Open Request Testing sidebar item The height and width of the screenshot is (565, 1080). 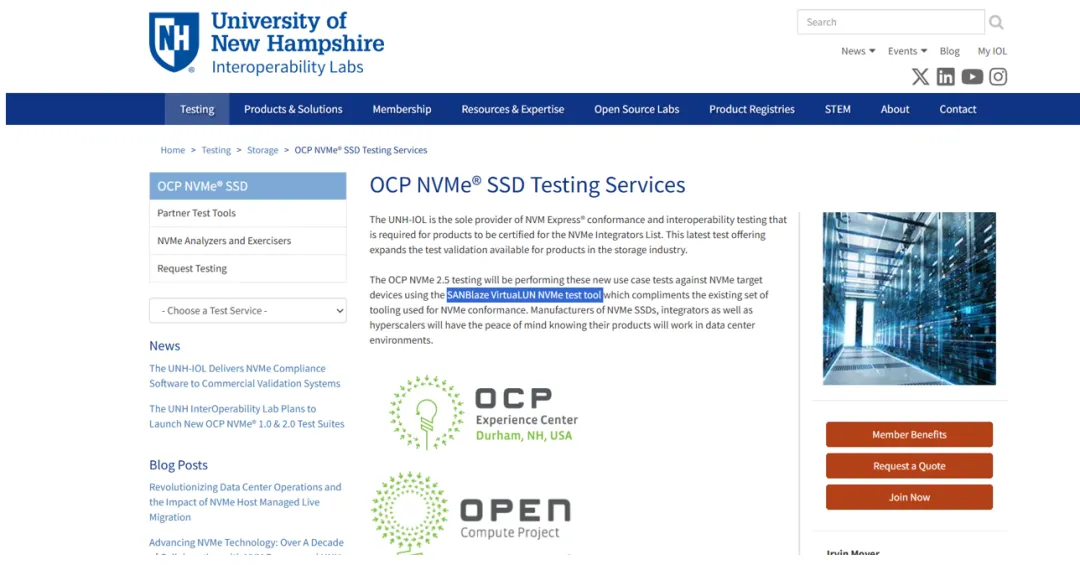tap(248, 268)
